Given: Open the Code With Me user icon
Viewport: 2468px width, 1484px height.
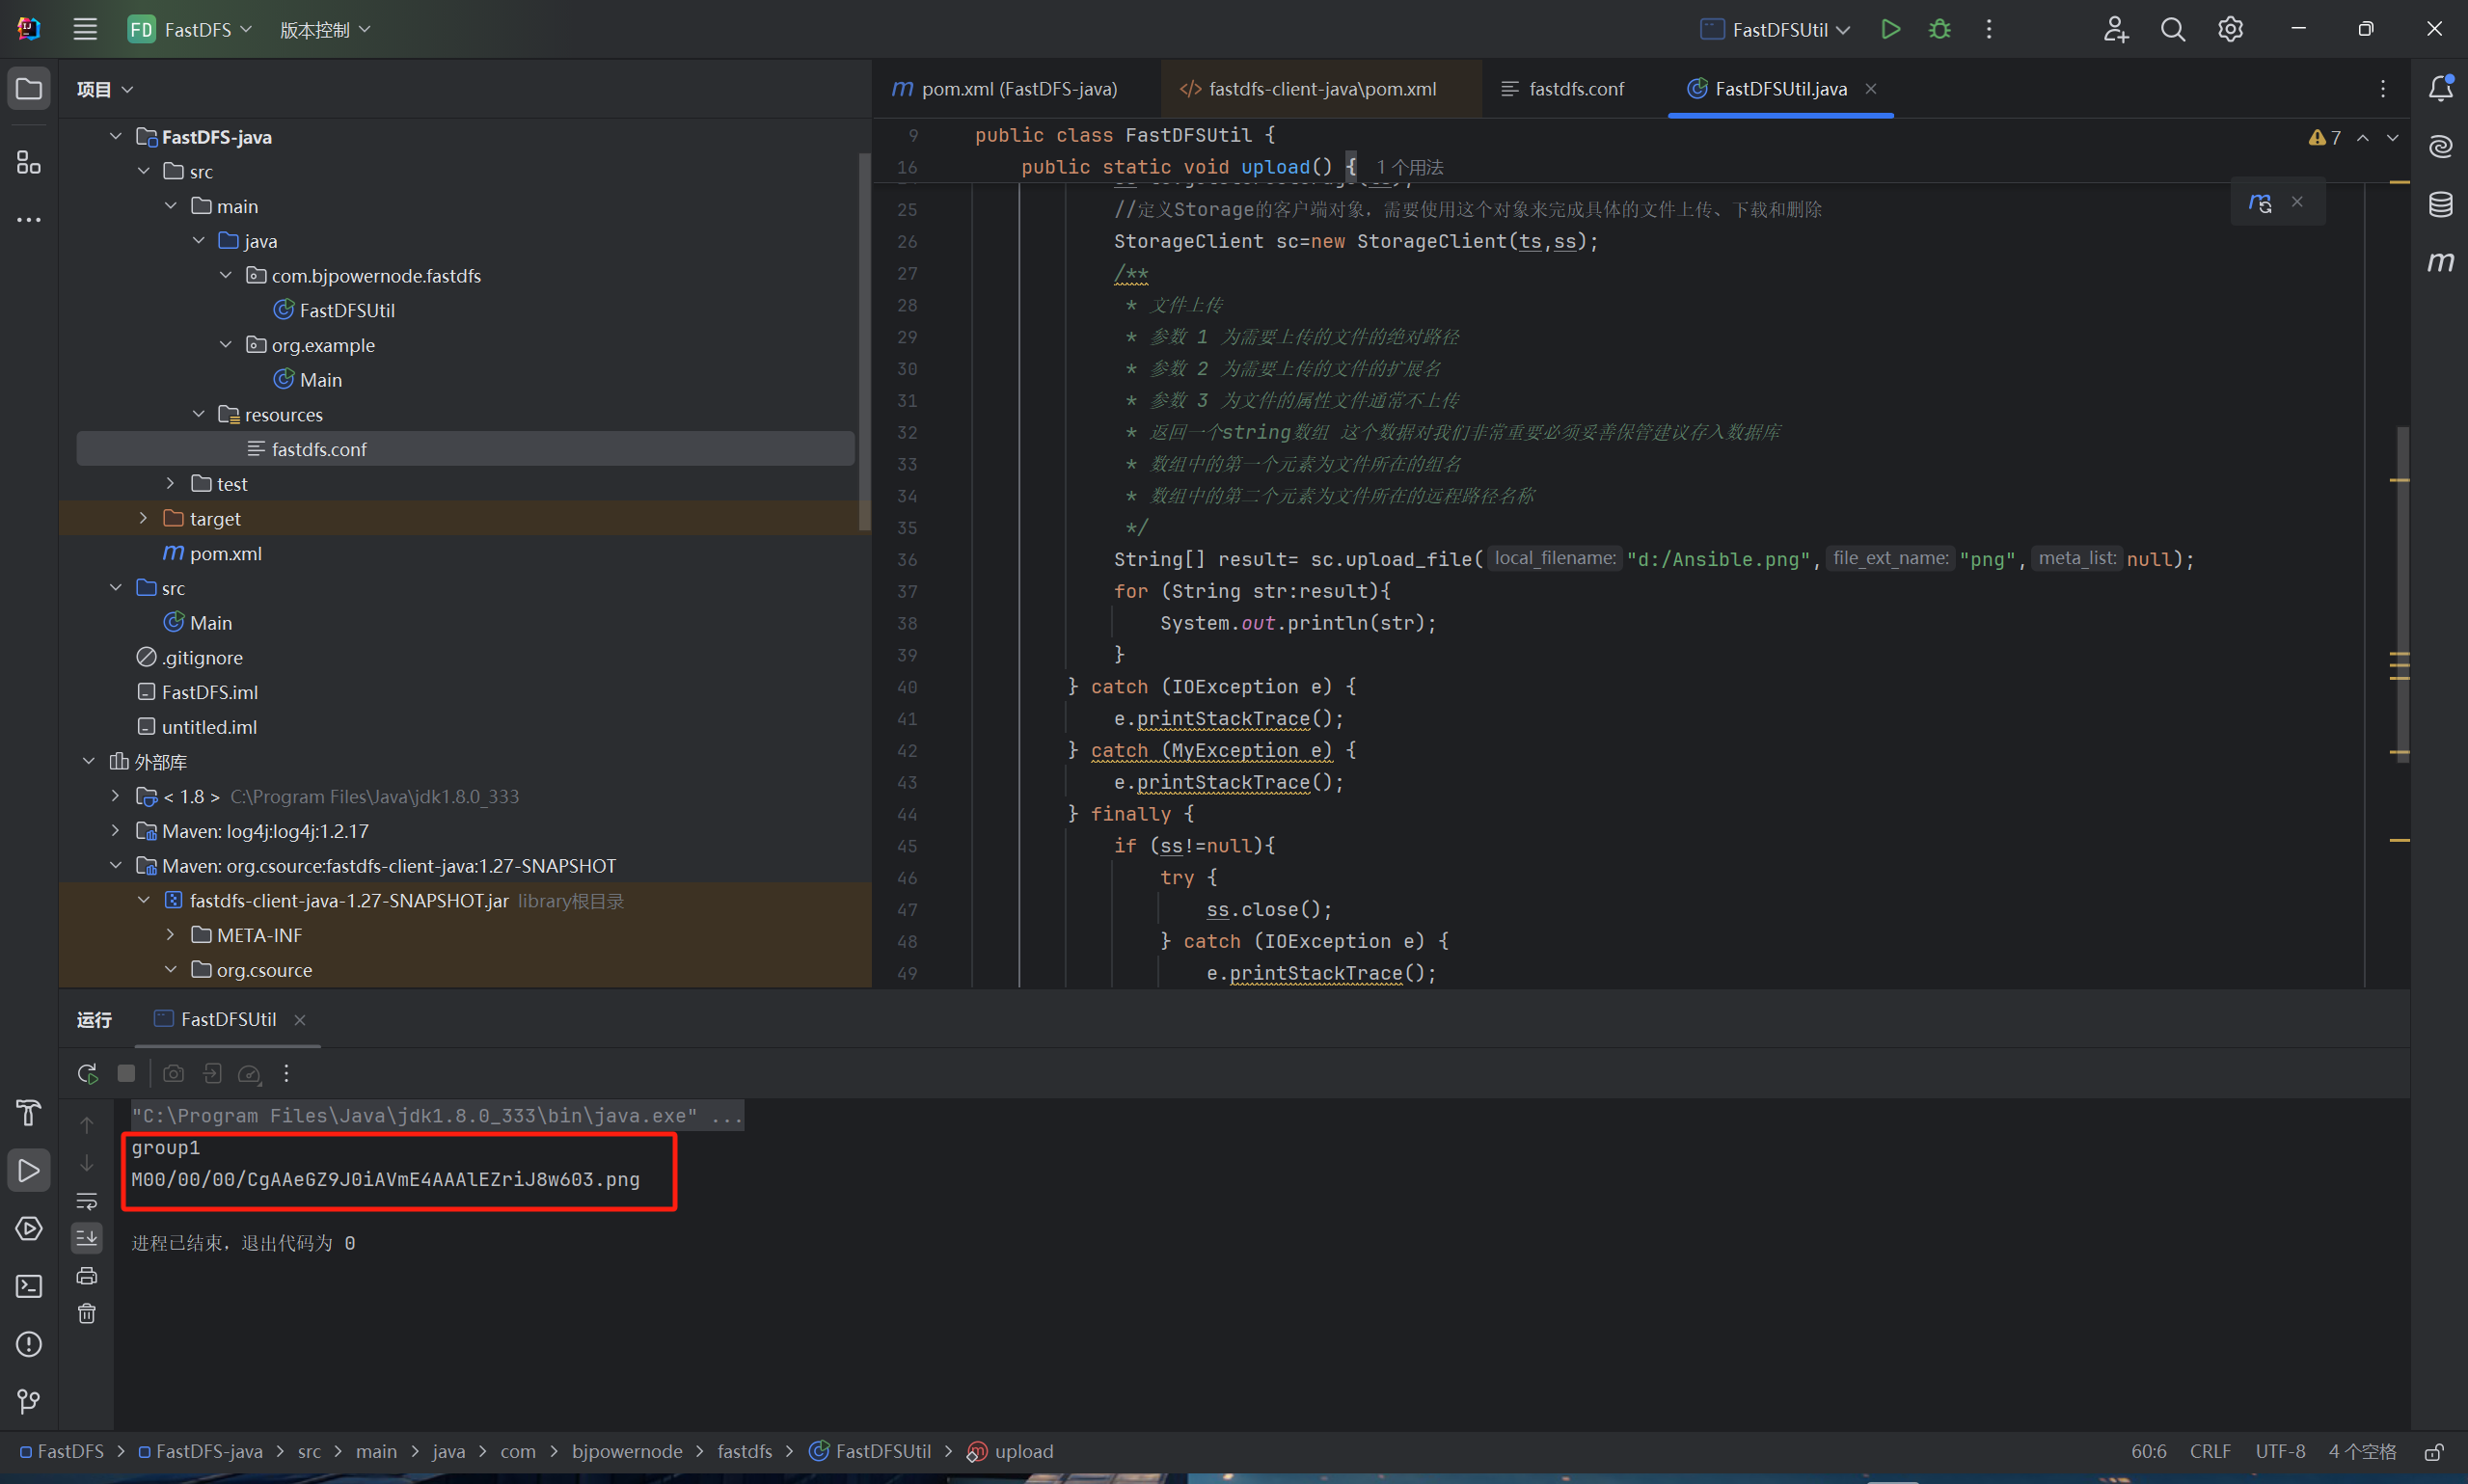Looking at the screenshot, I should point(2115,29).
